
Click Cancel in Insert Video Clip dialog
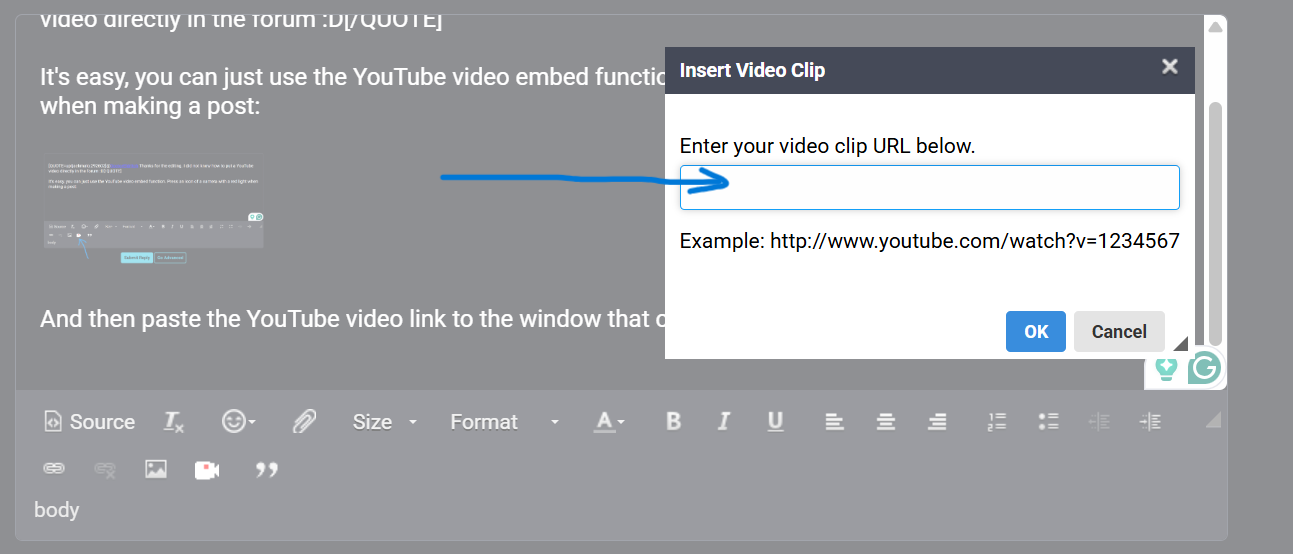pos(1119,331)
